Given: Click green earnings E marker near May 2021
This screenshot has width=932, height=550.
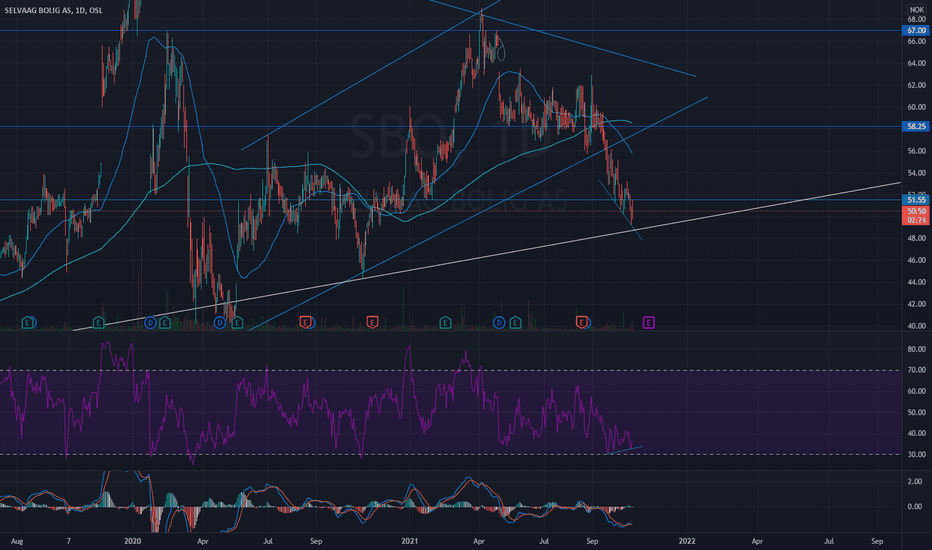Looking at the screenshot, I should [515, 323].
